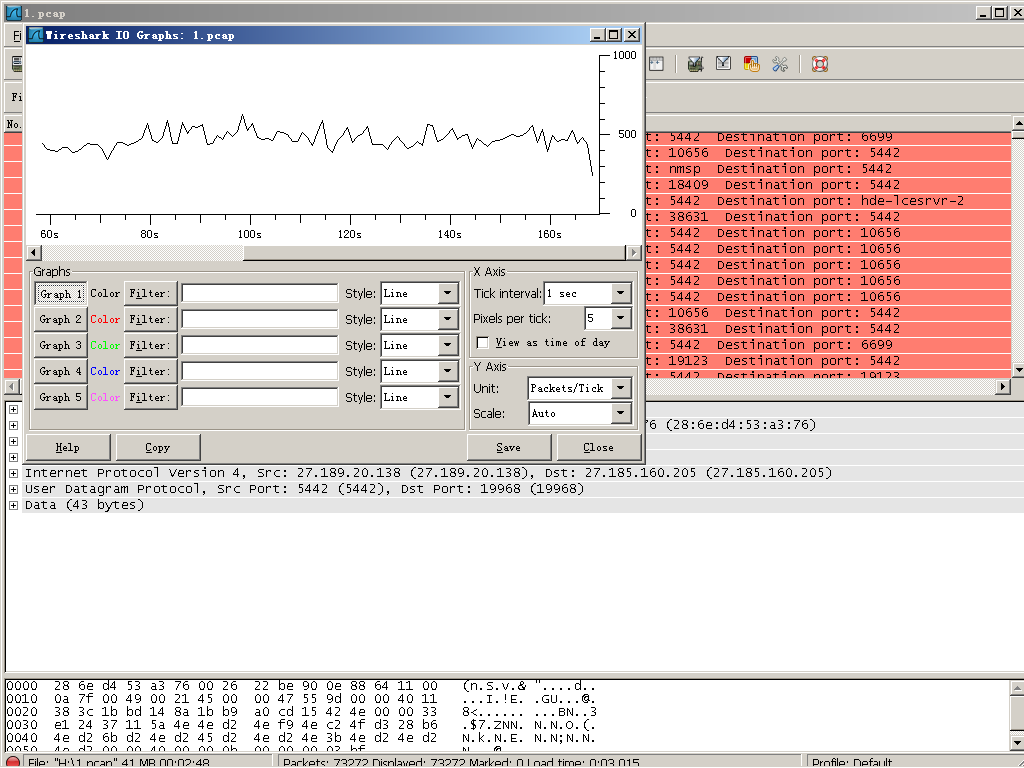Toggle the Graph 4 button
1024x768 pixels.
pos(60,371)
